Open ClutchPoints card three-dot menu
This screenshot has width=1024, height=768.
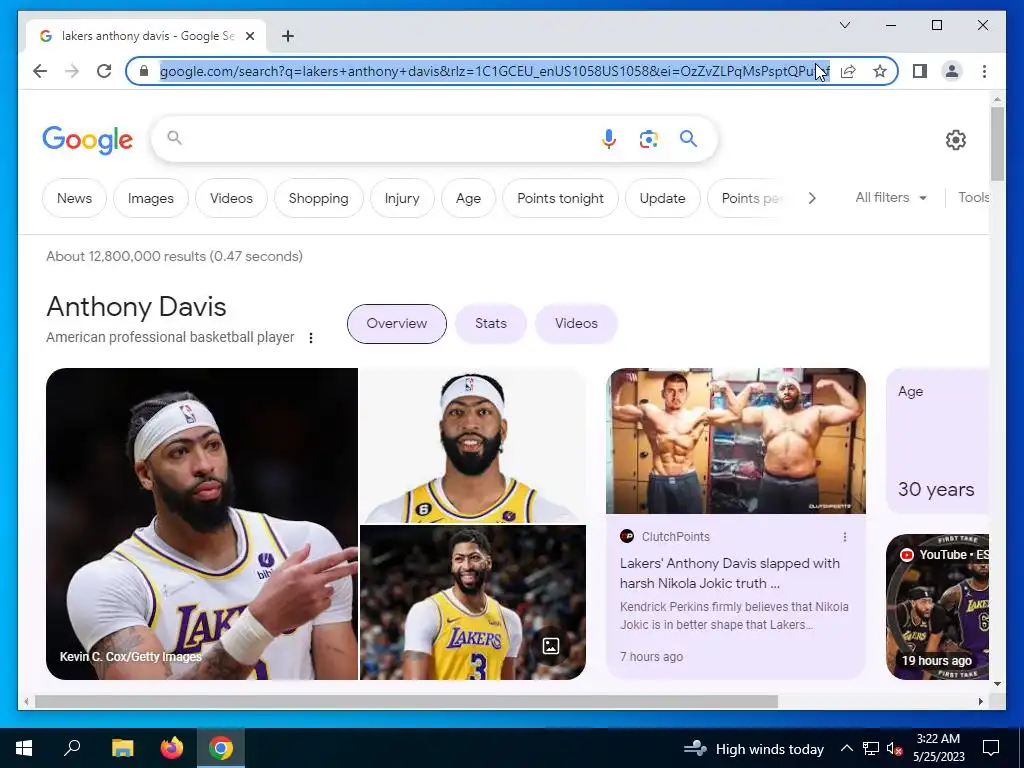click(844, 537)
